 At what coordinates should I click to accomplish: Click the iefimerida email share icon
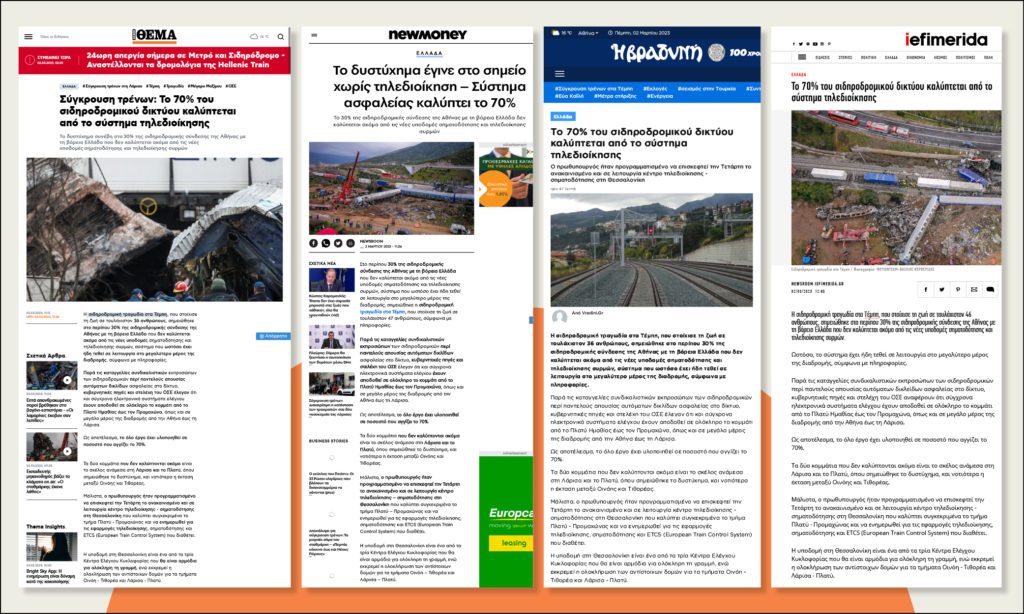[x=975, y=290]
